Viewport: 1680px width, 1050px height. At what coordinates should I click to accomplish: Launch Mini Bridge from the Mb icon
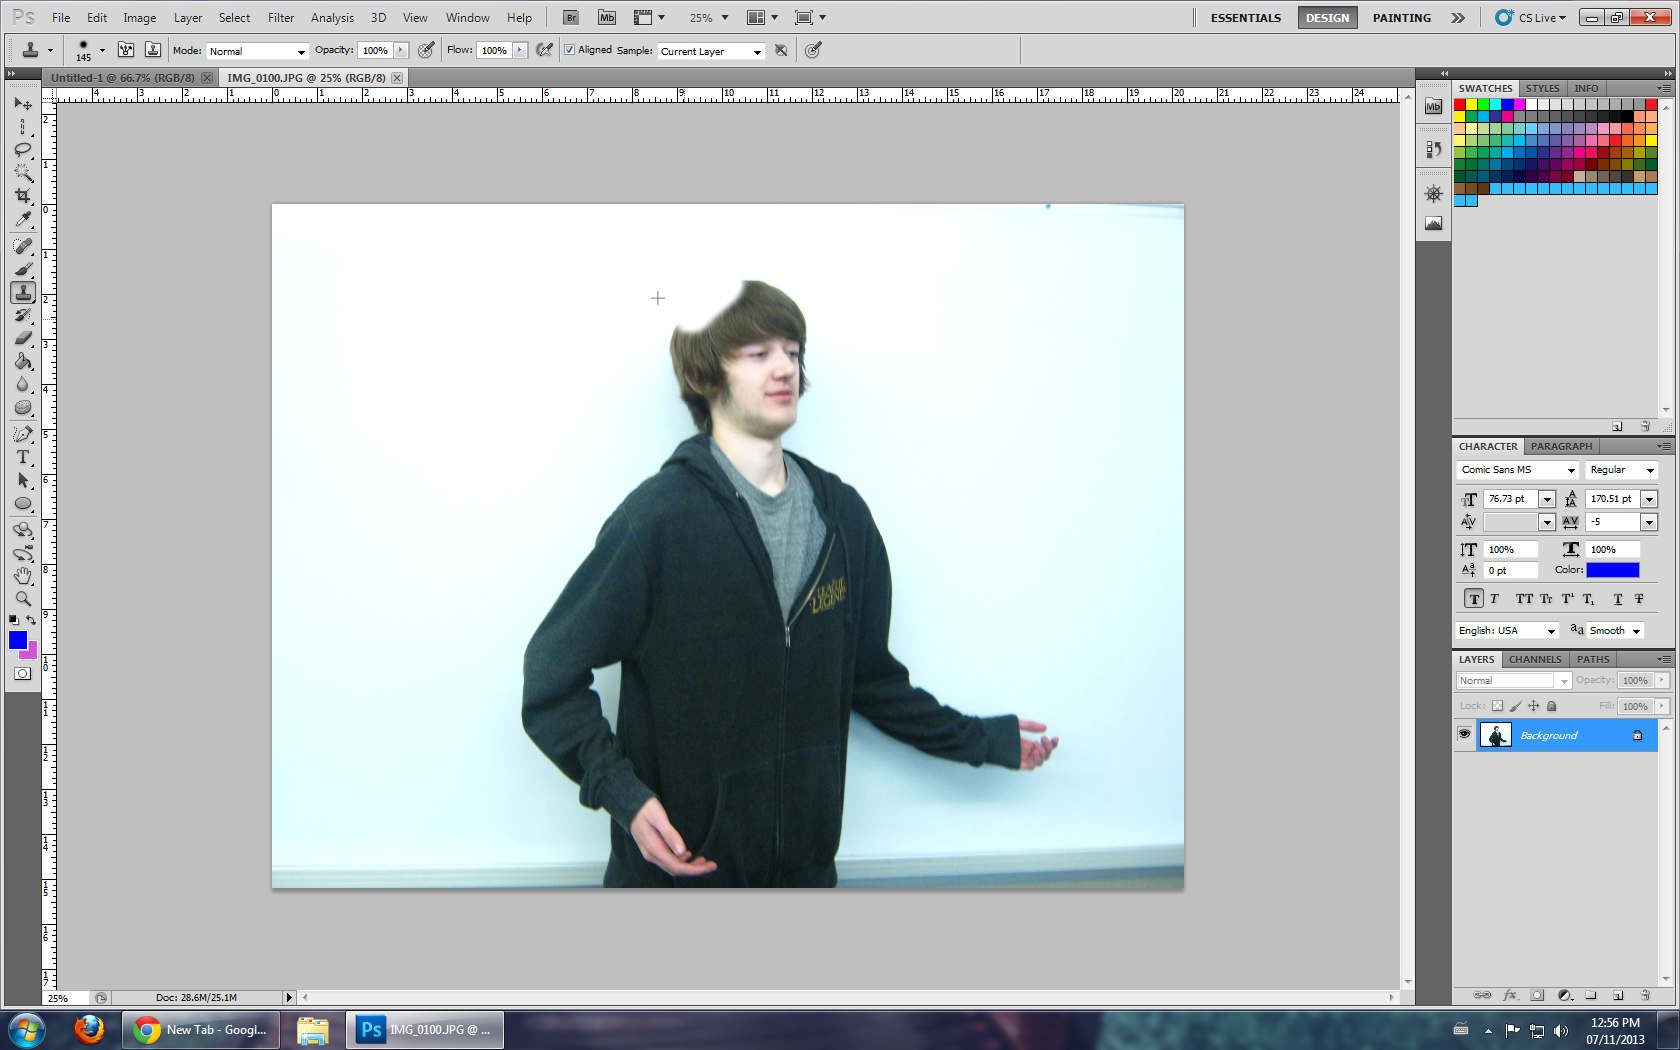(607, 17)
